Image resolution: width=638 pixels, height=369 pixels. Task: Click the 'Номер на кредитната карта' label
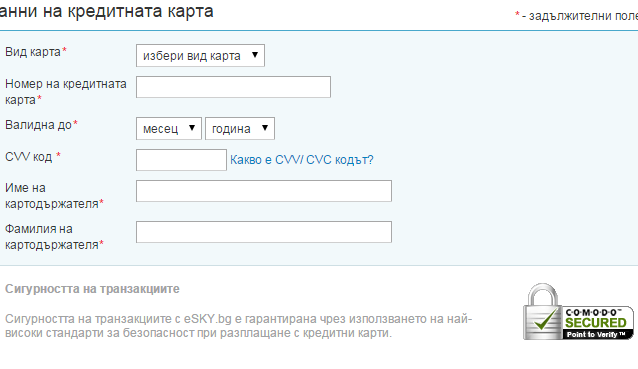(66, 92)
